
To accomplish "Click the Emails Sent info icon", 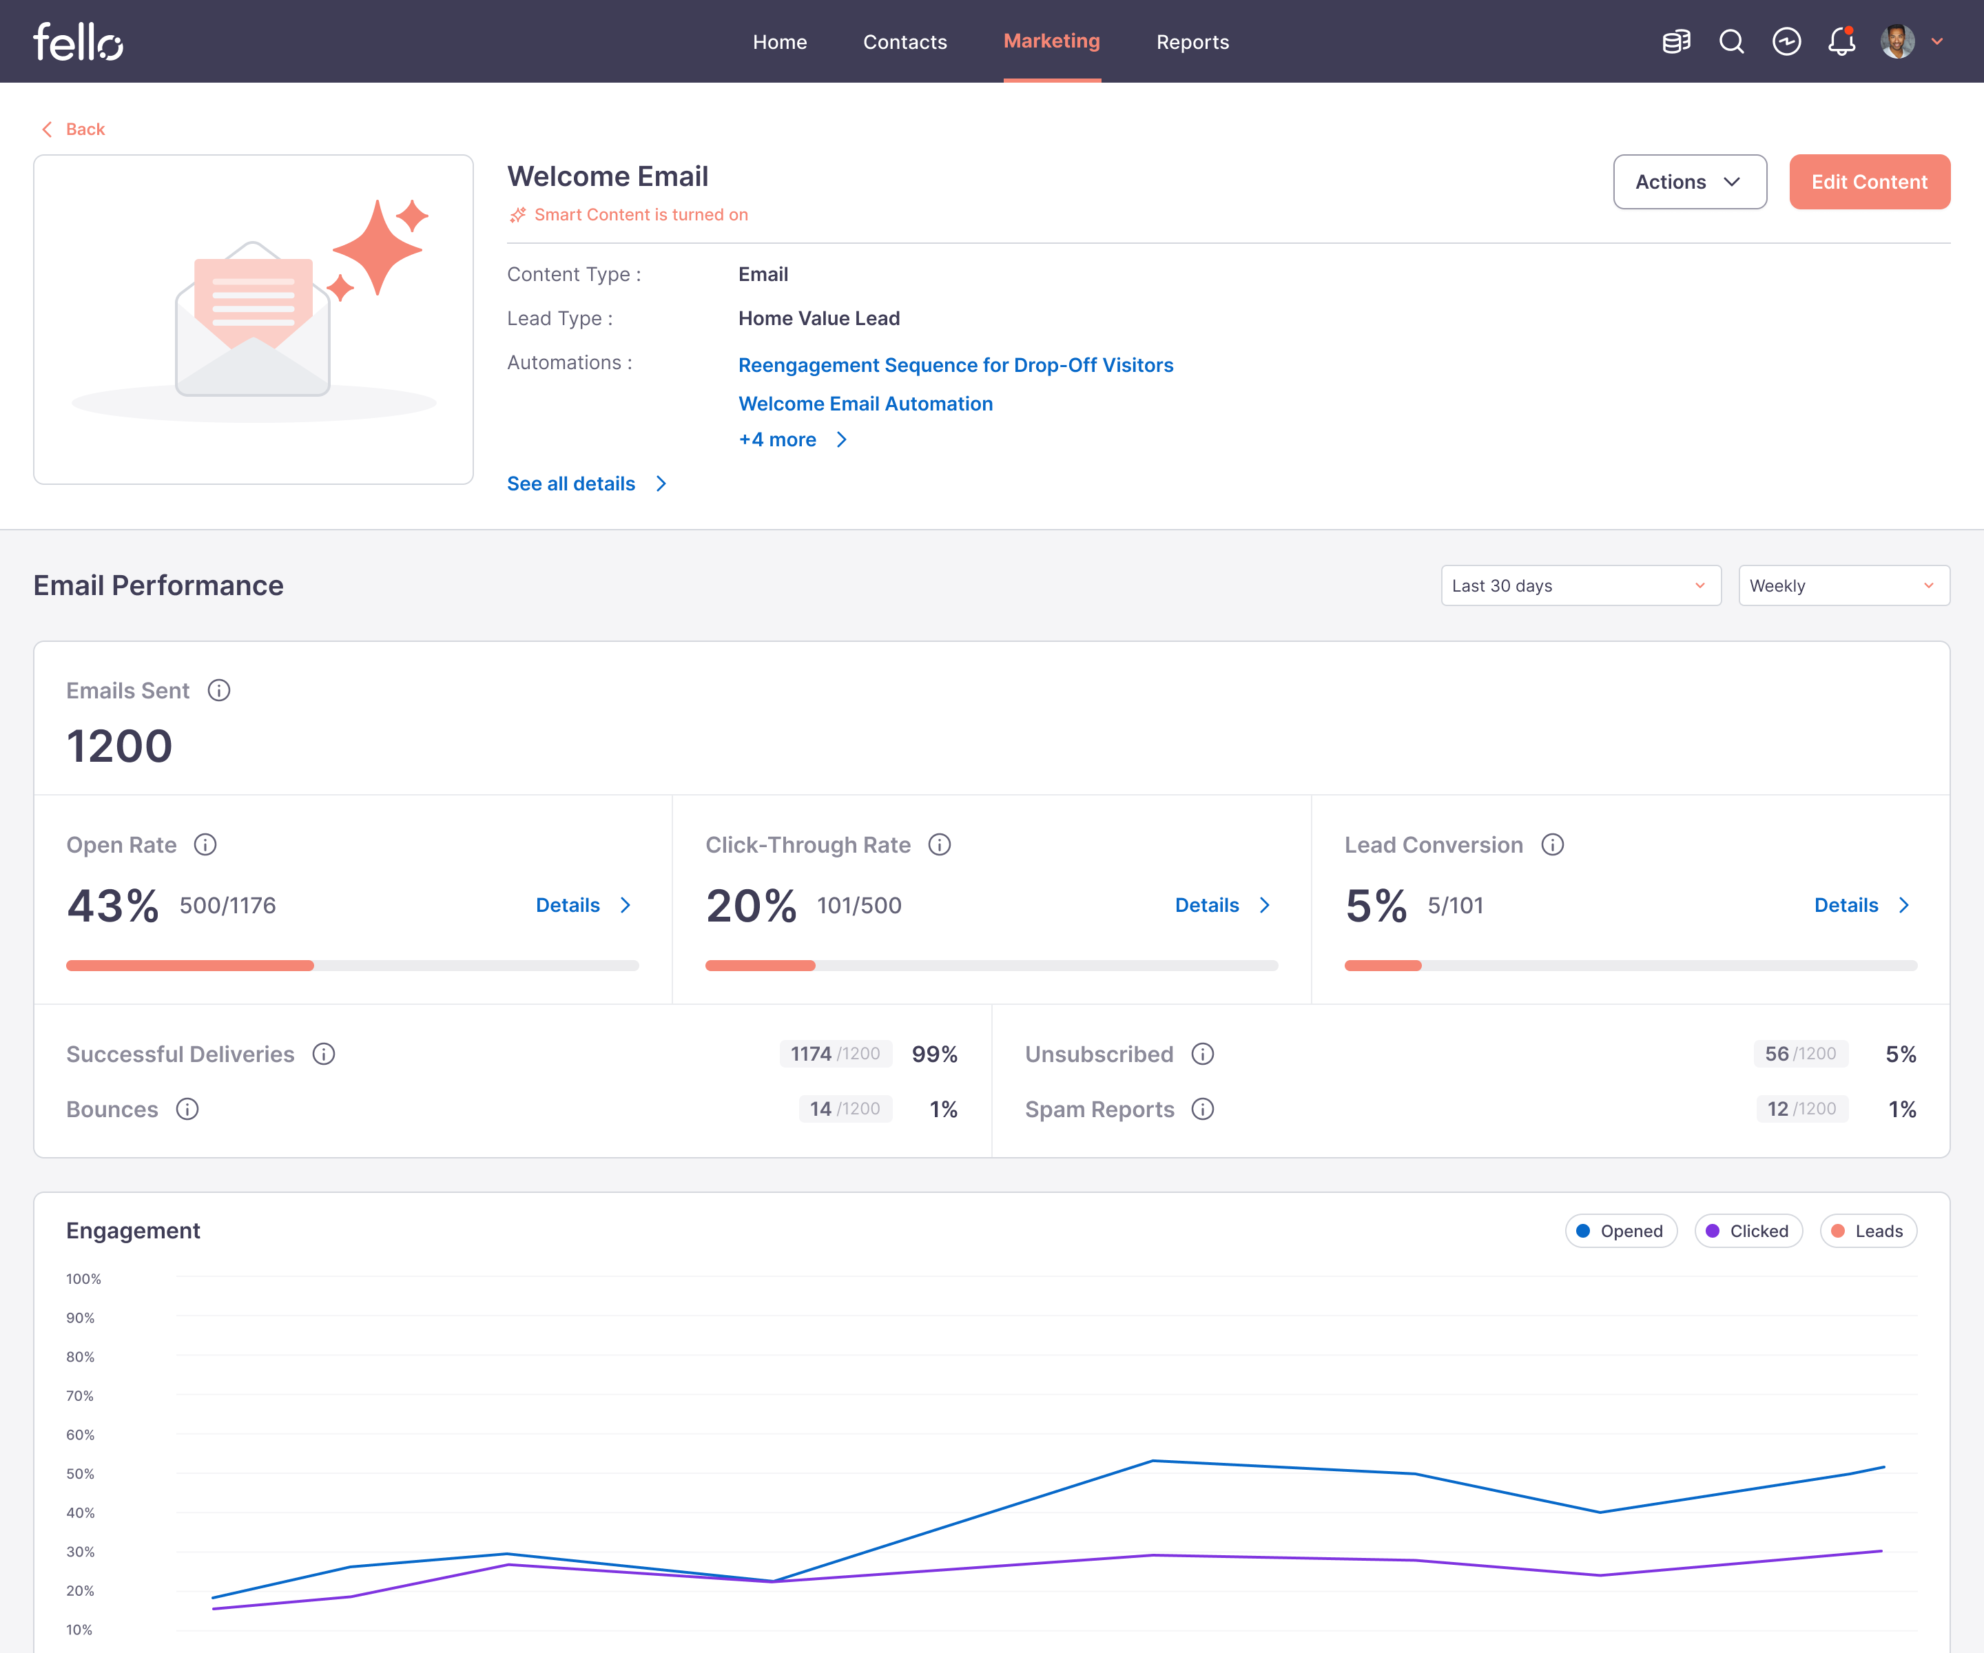I will 219,690.
